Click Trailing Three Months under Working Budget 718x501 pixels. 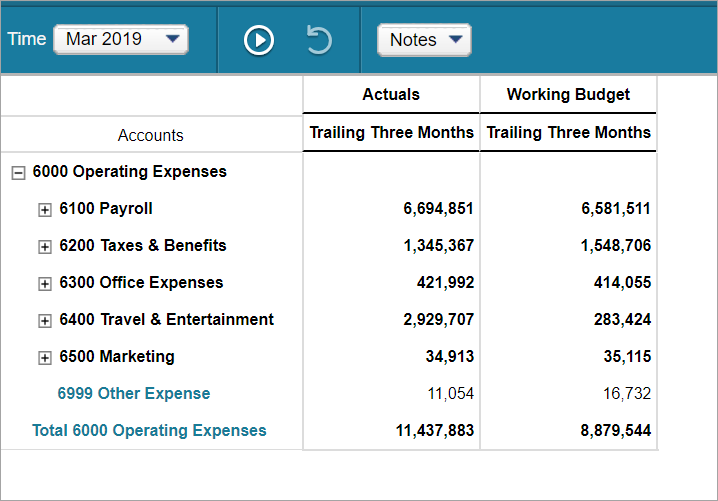(x=568, y=132)
